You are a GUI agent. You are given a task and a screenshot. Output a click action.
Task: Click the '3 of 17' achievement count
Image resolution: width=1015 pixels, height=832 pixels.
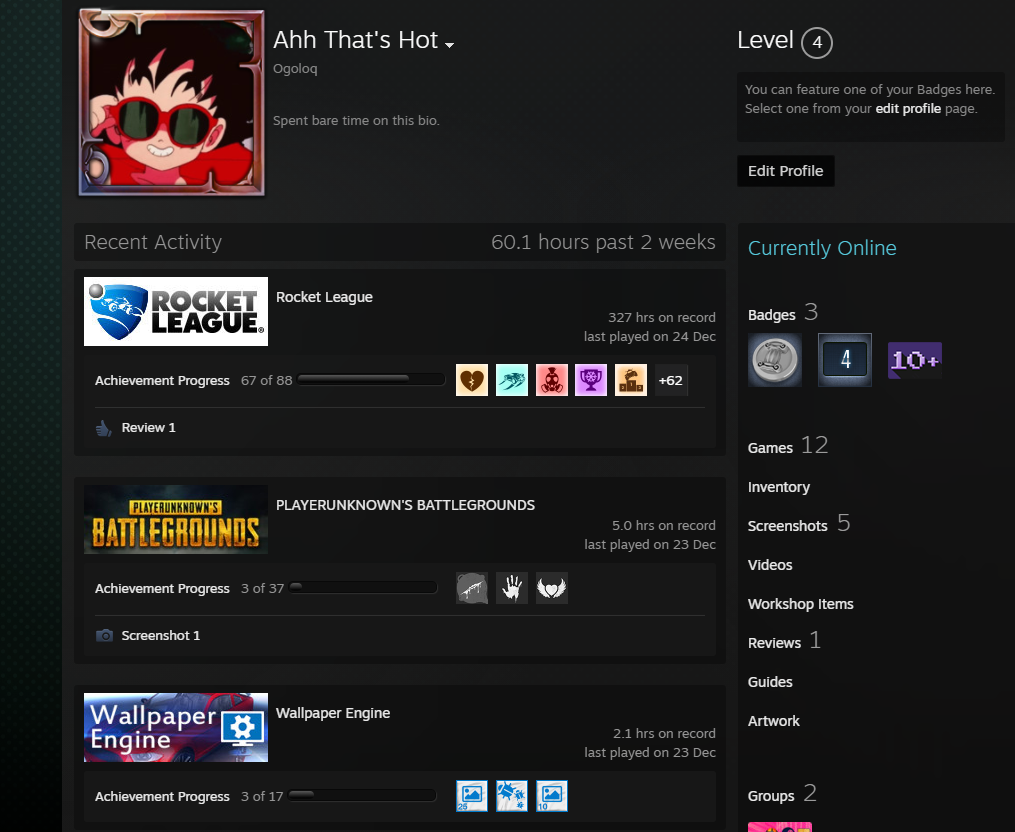(262, 796)
